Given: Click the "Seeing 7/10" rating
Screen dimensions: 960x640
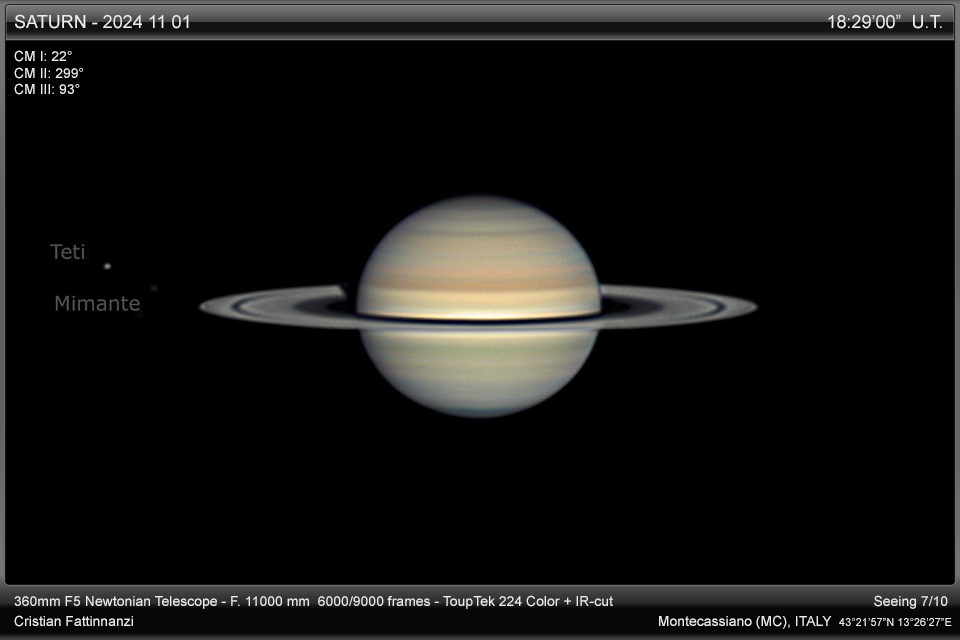Looking at the screenshot, I should 910,601.
